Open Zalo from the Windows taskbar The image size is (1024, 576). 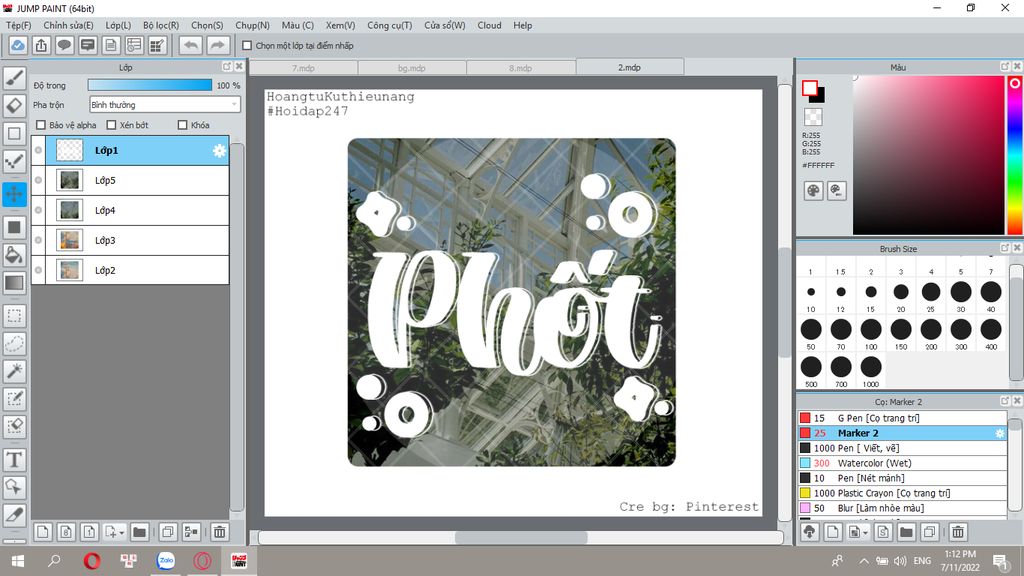pos(166,560)
